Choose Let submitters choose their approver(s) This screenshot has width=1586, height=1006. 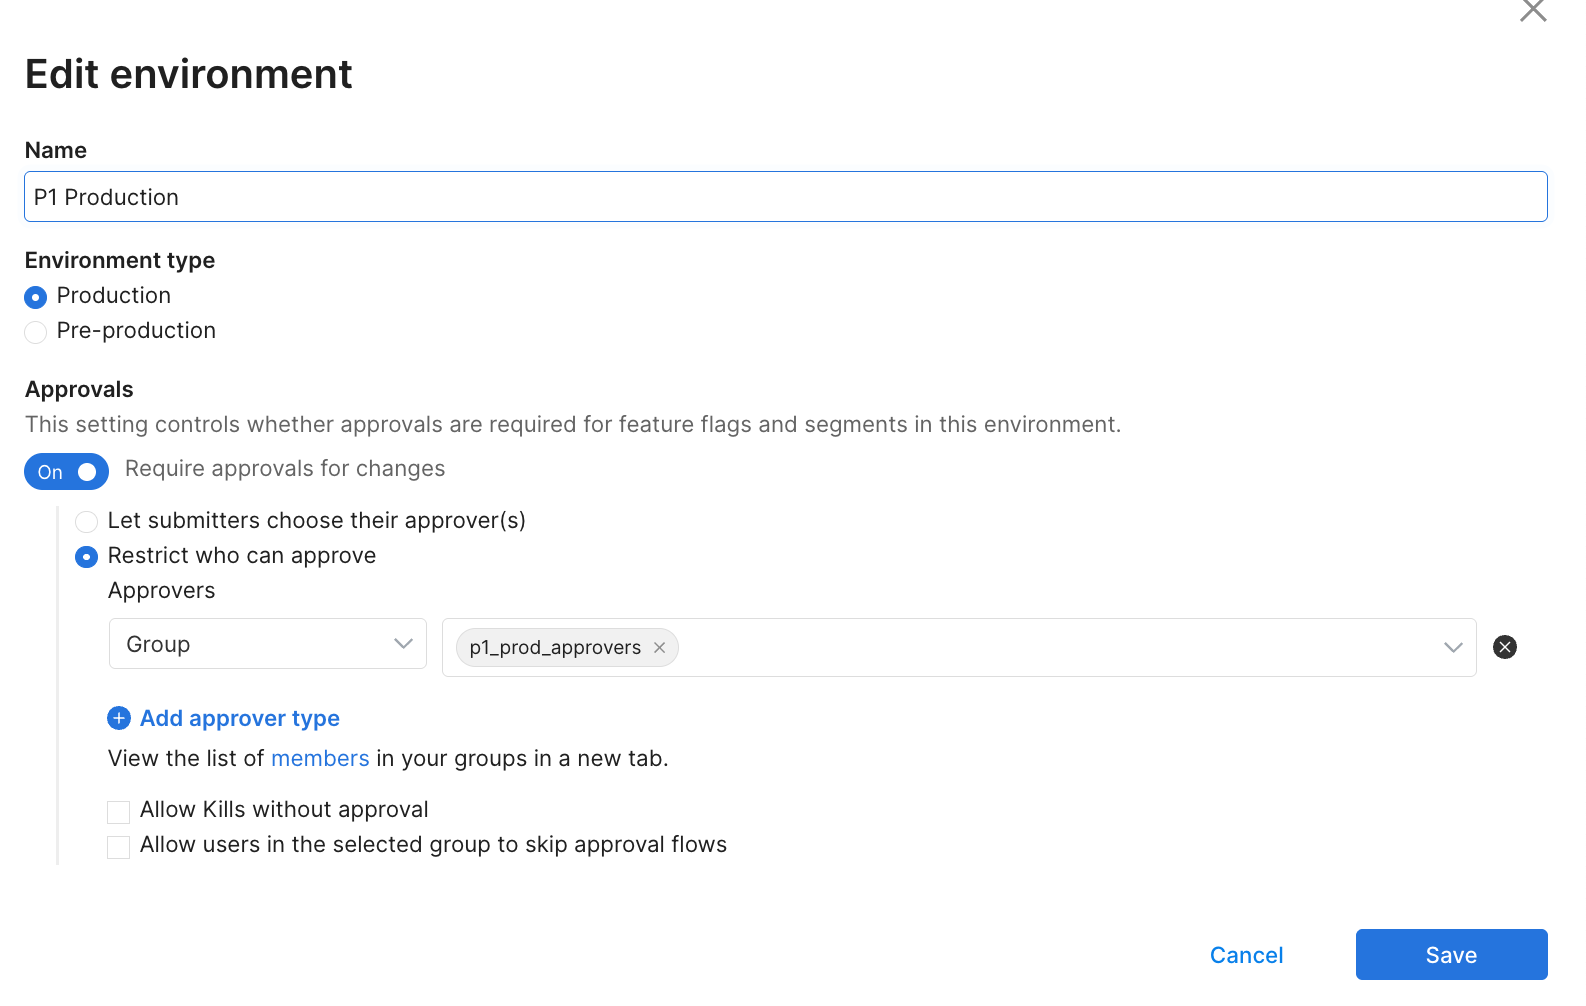(87, 521)
